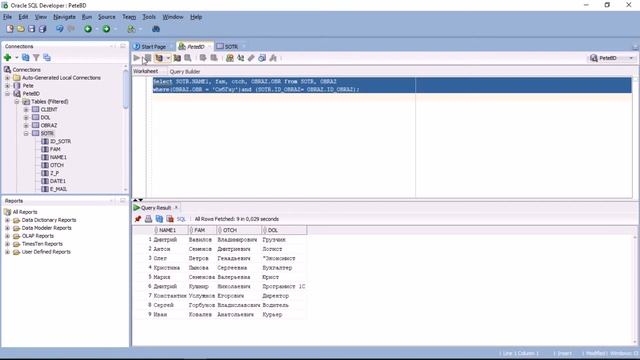Apply filter in Connections panel

(36, 58)
